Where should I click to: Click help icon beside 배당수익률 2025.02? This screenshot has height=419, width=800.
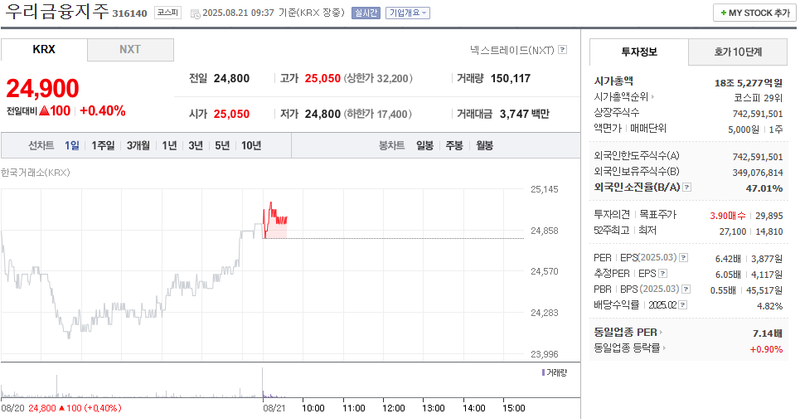[x=683, y=305]
